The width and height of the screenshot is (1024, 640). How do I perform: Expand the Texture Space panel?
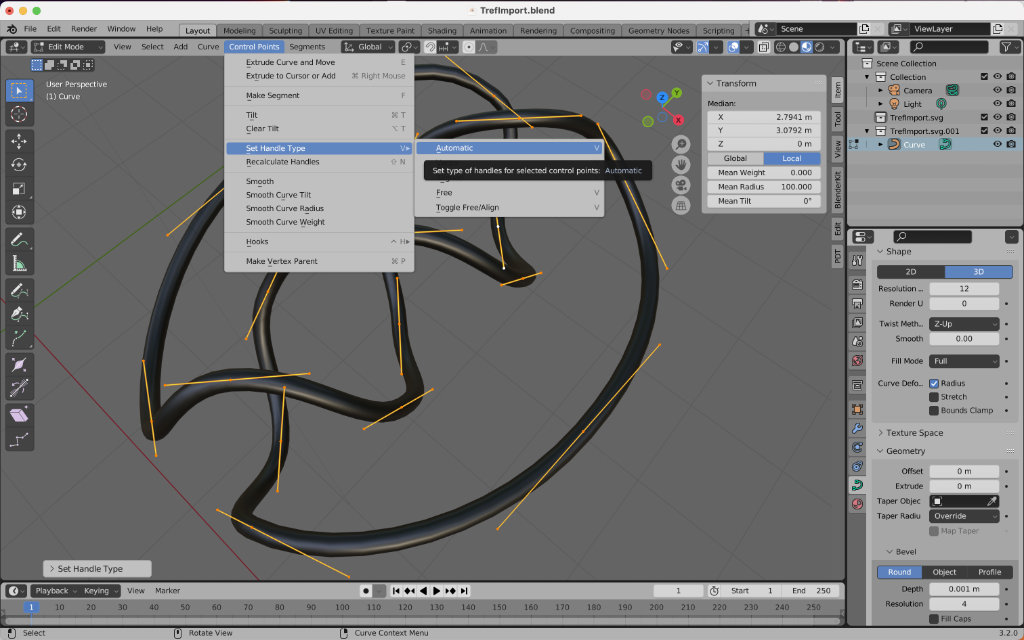click(x=914, y=433)
